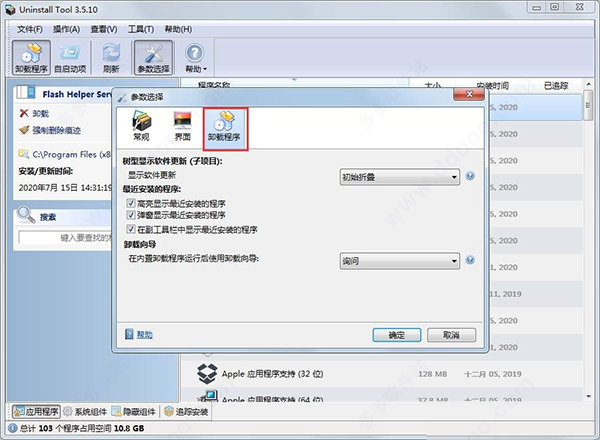Open the 询问 uninstall wizard dropdown
This screenshot has width=600, height=440.
pos(399,261)
